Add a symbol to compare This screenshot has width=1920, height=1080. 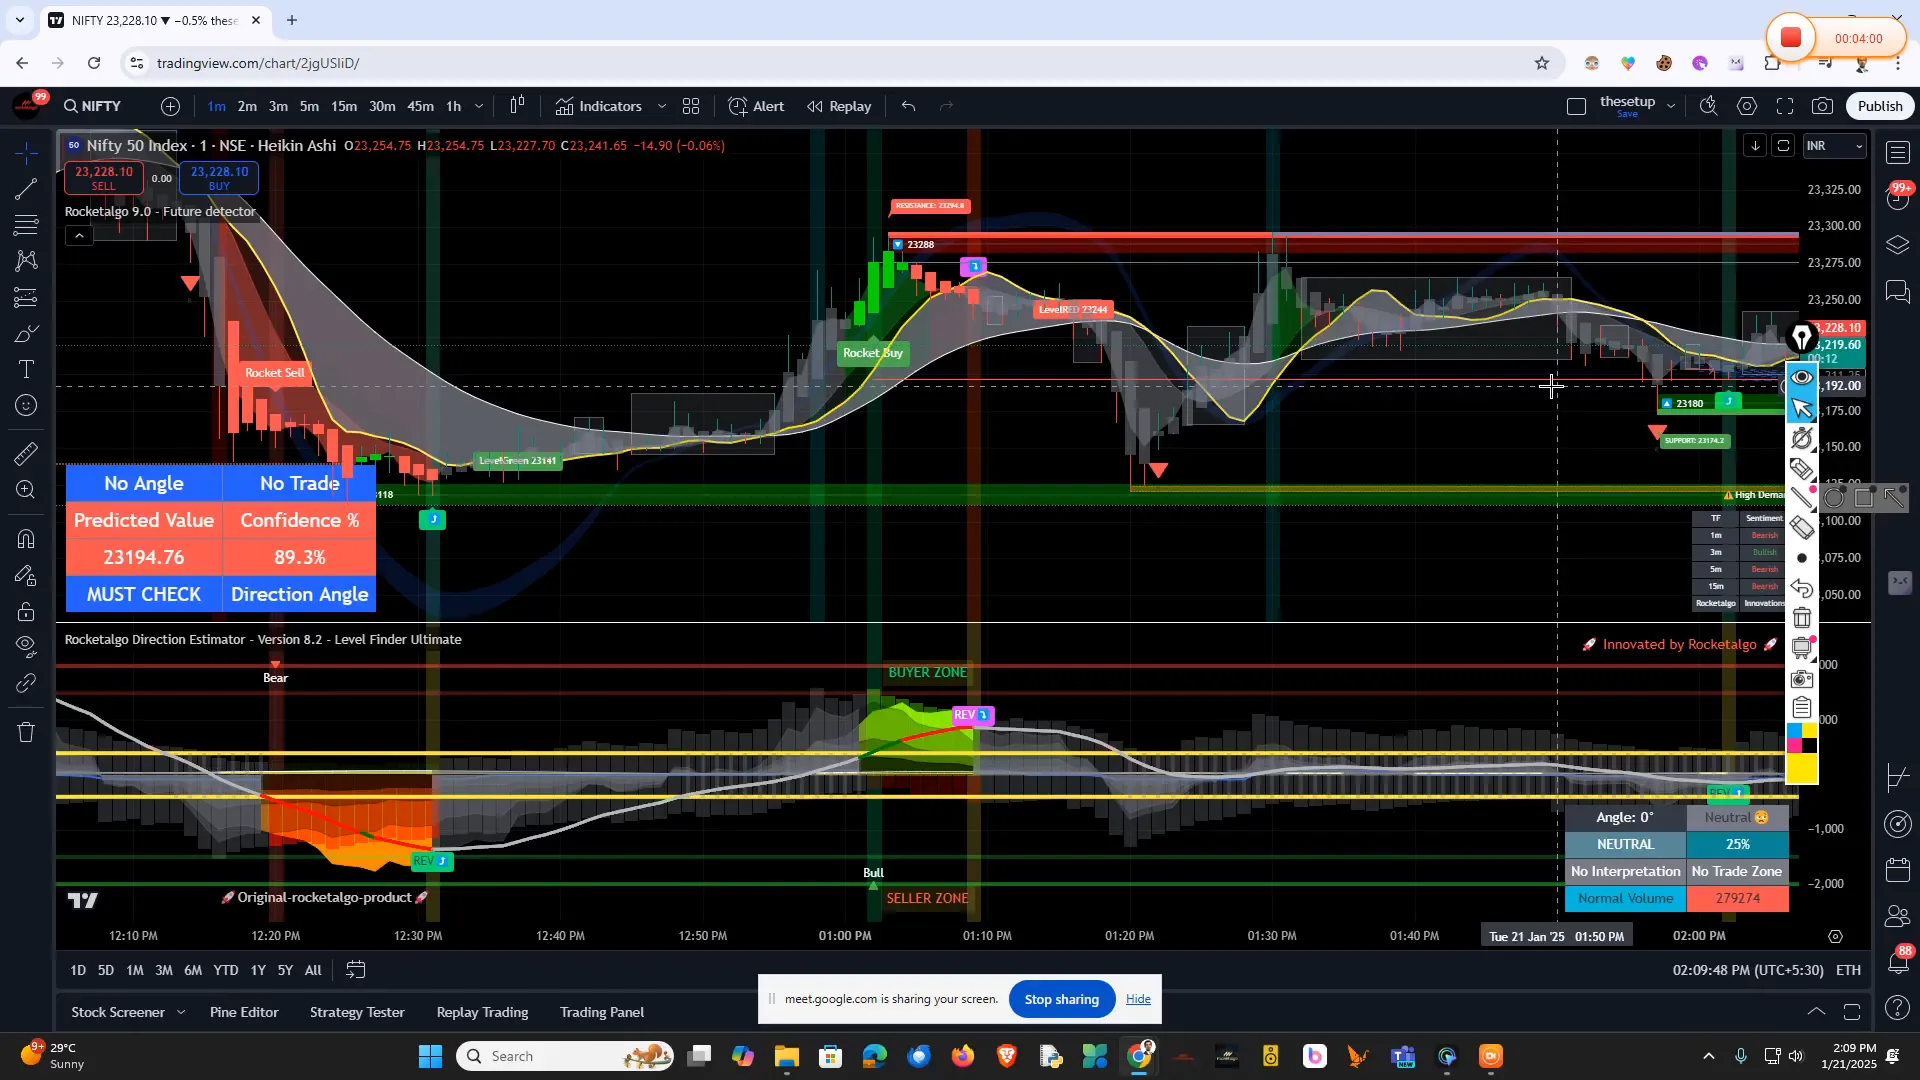click(x=171, y=106)
